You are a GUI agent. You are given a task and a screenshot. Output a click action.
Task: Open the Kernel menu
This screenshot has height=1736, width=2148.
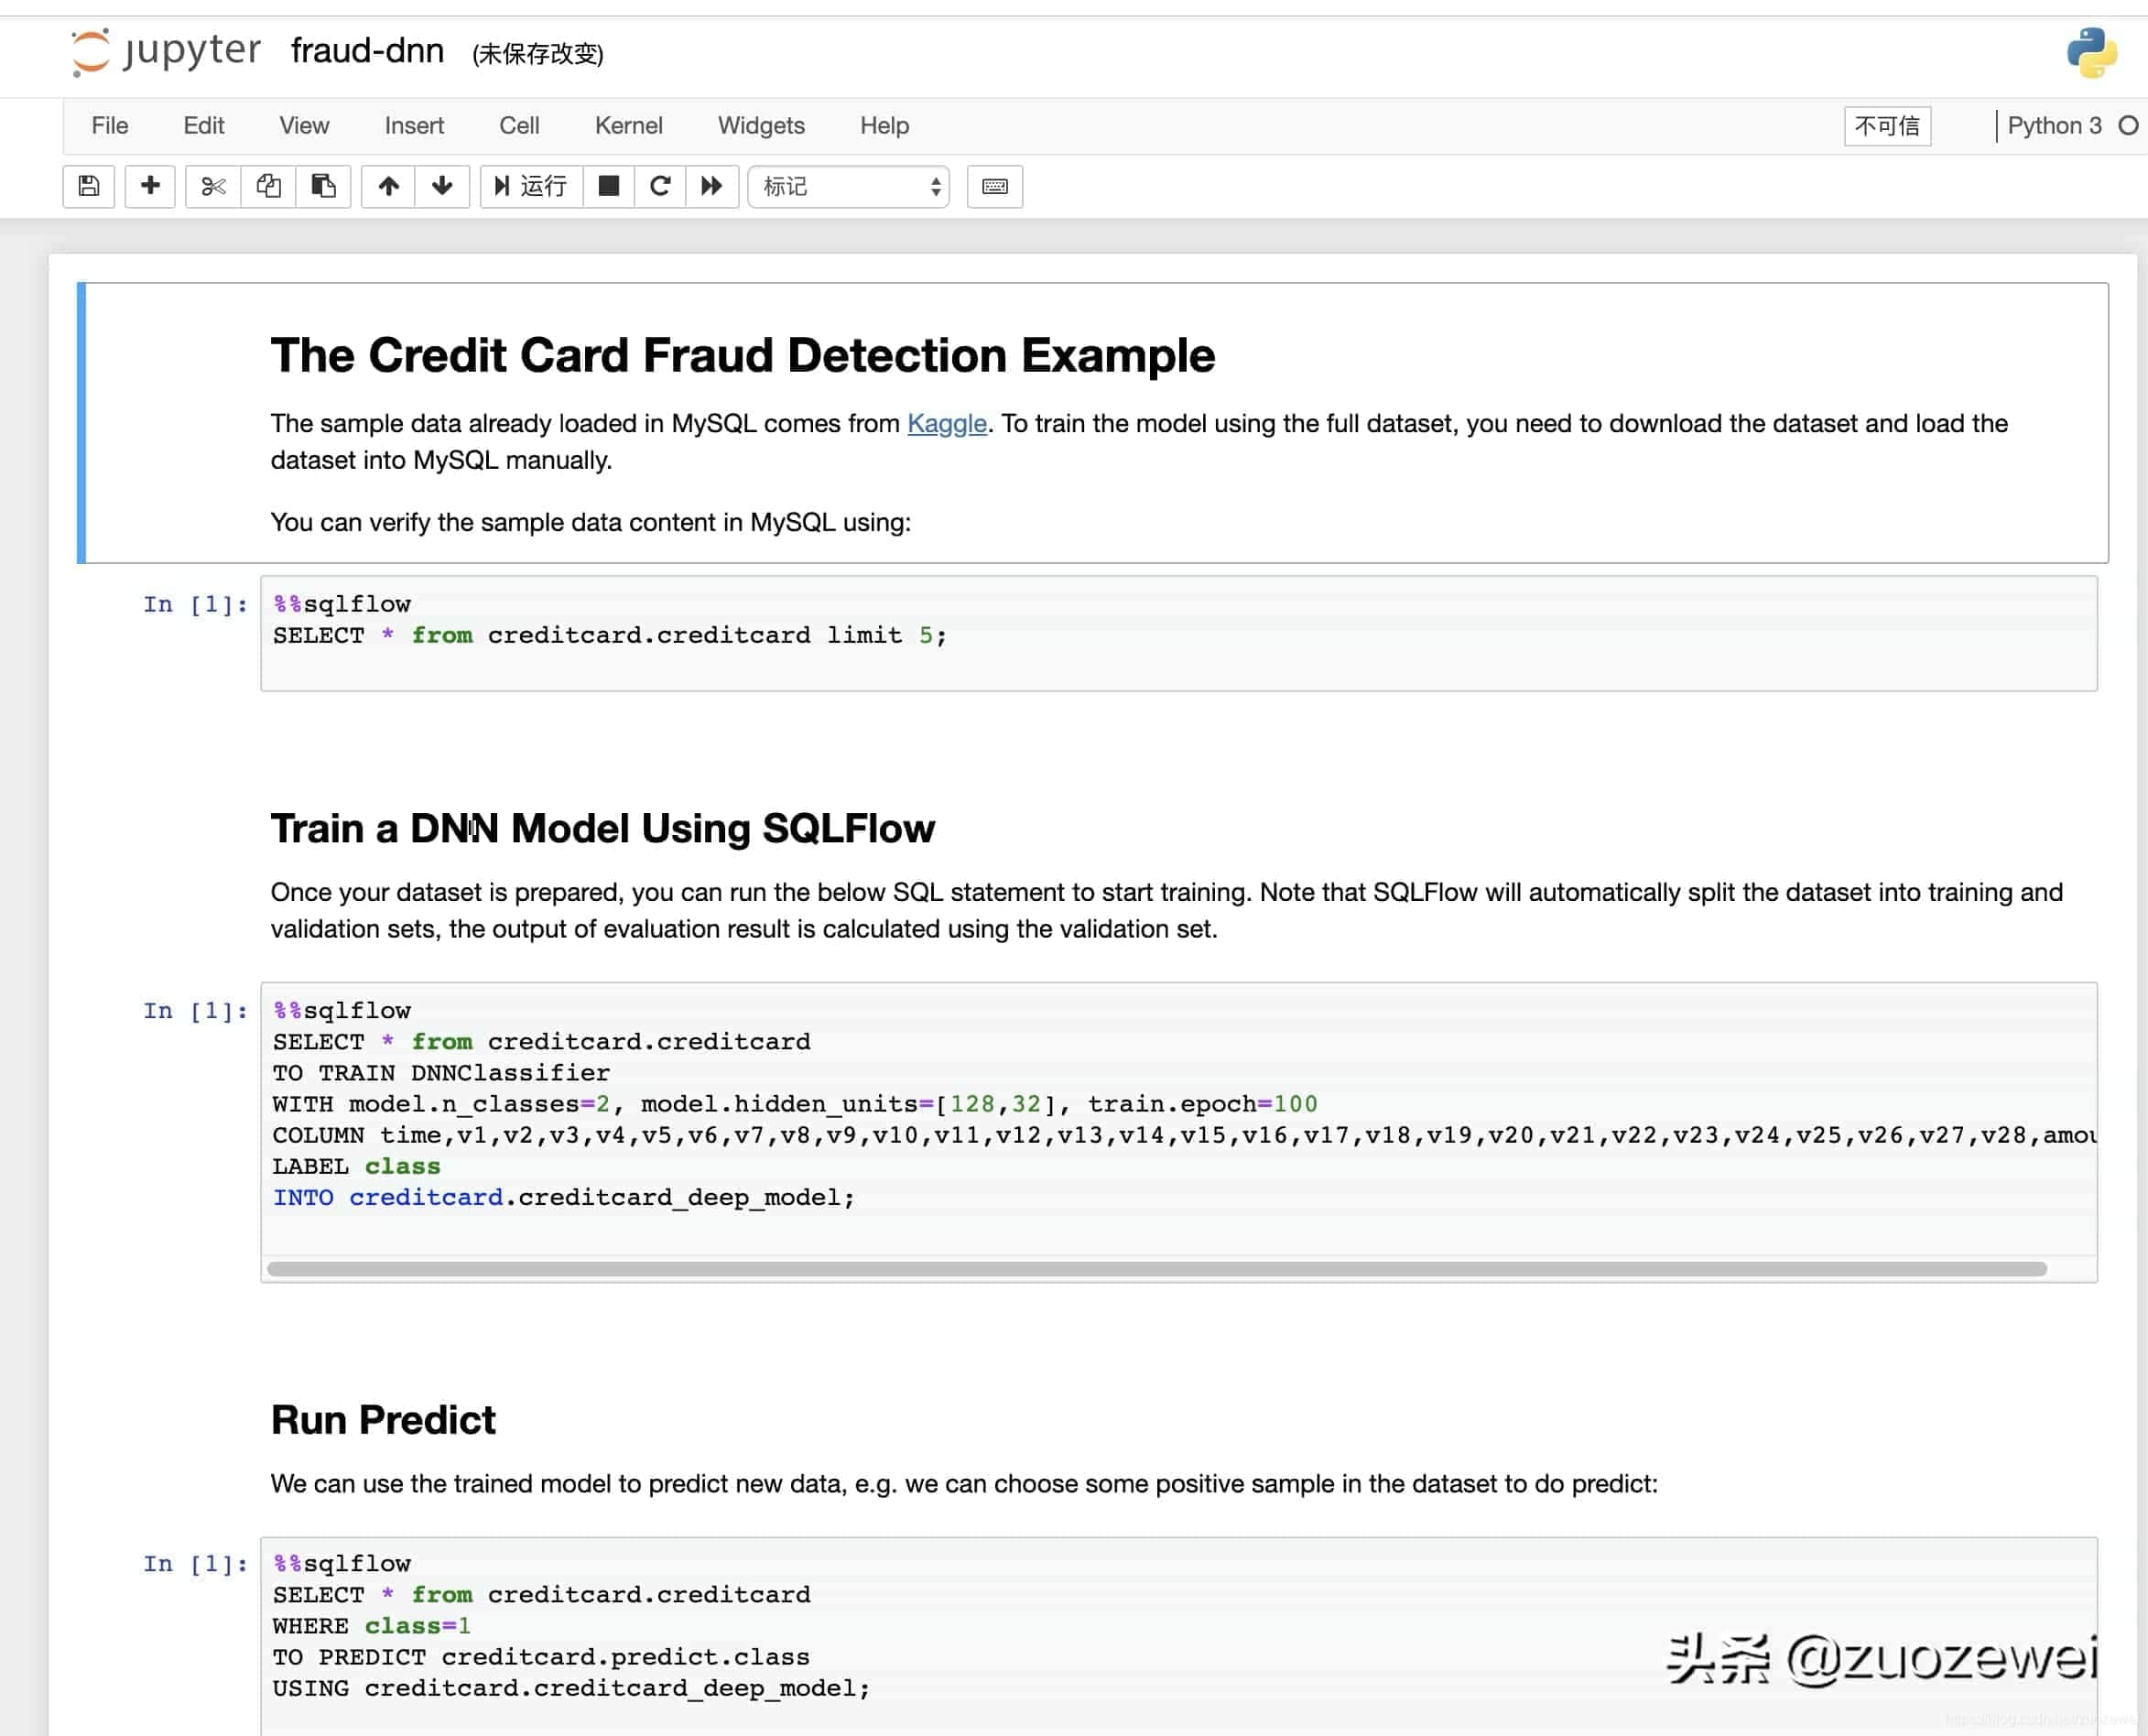click(628, 126)
